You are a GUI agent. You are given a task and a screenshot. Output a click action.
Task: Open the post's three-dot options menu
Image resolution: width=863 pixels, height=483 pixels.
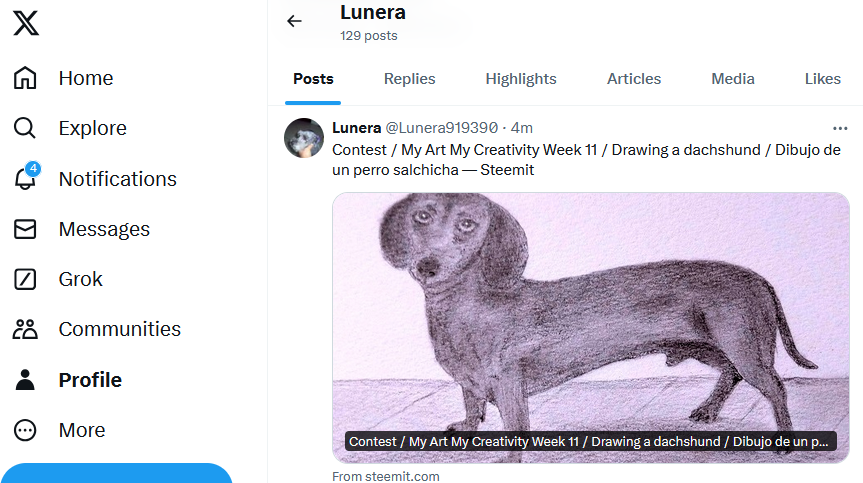click(x=840, y=128)
